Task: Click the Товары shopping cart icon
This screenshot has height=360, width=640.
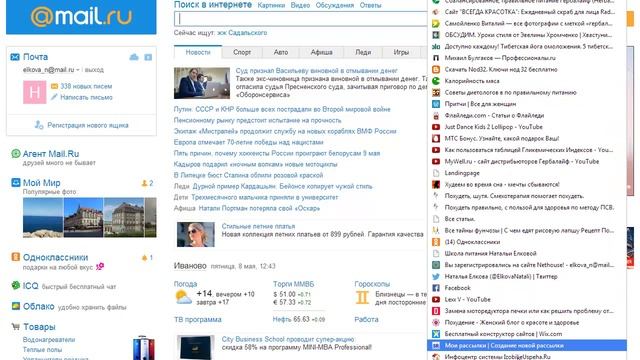Action: [16, 327]
